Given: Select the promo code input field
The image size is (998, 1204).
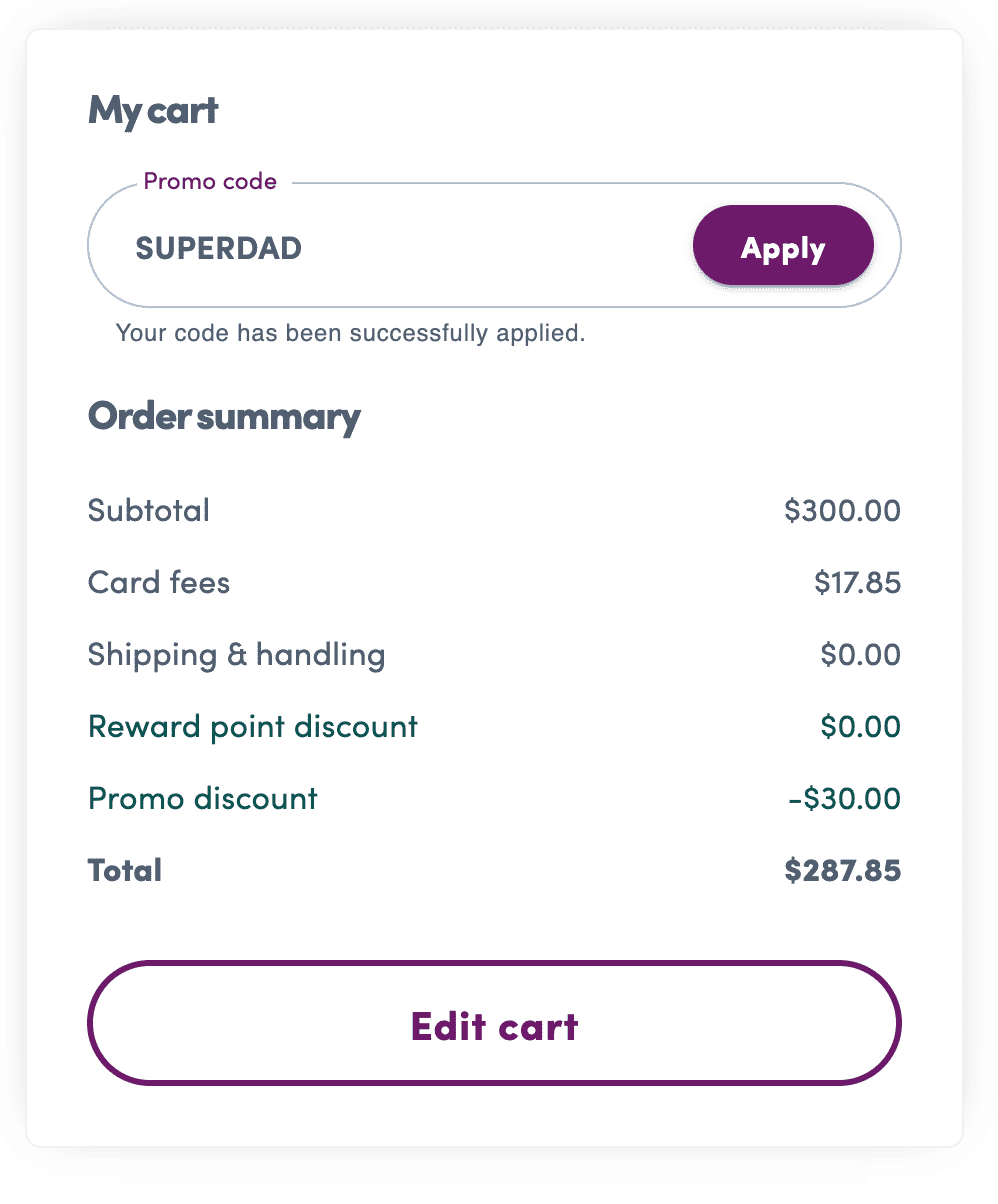Looking at the screenshot, I should pyautogui.click(x=400, y=245).
